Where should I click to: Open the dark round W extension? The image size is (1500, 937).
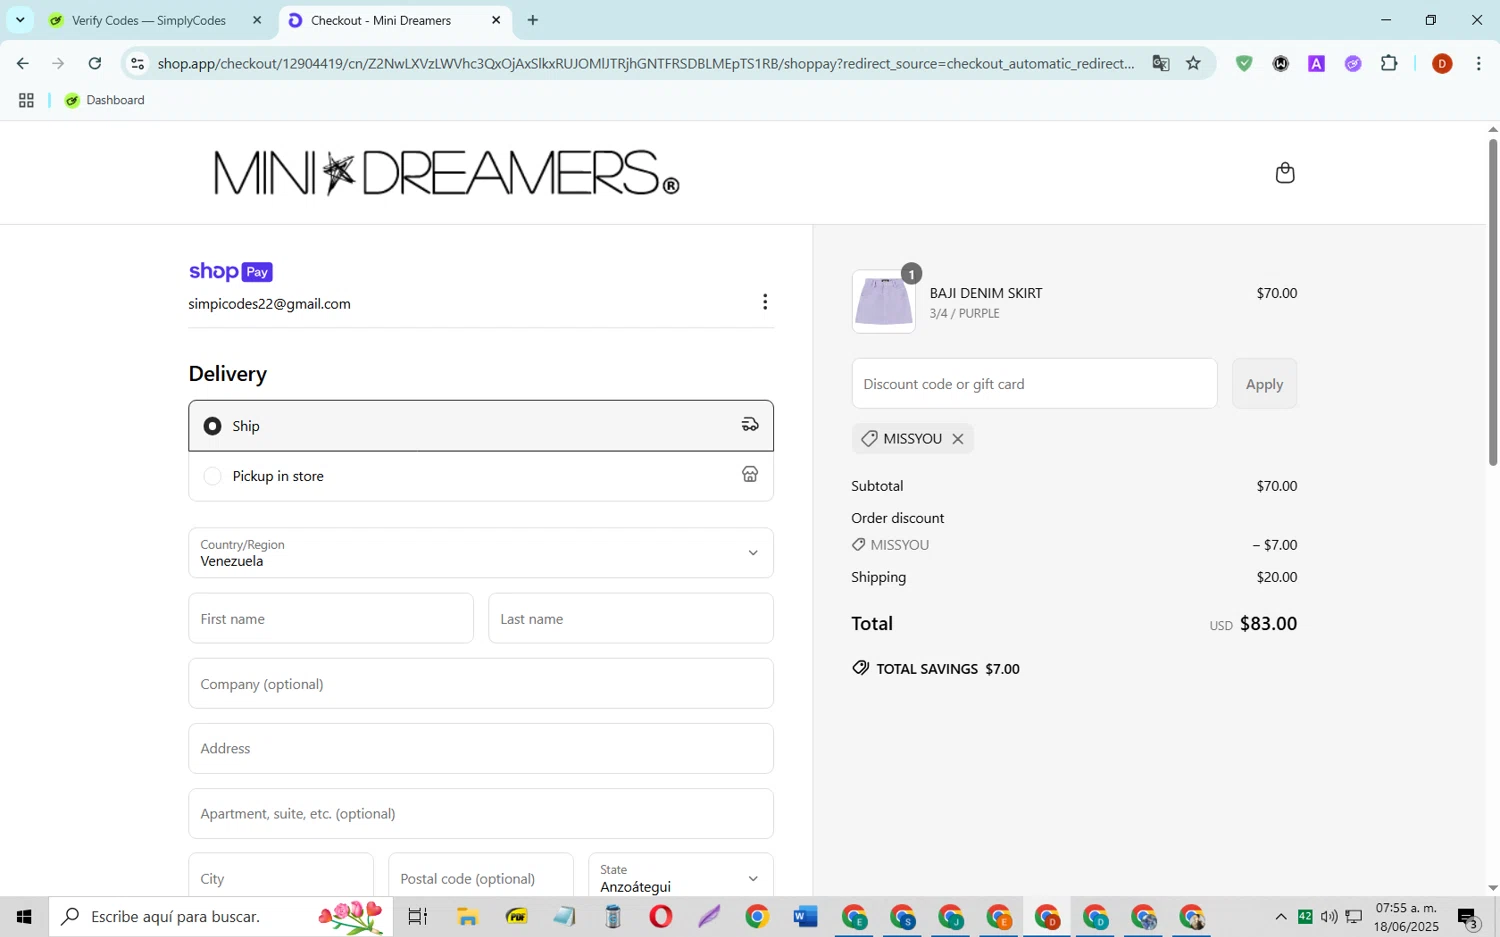(1281, 63)
